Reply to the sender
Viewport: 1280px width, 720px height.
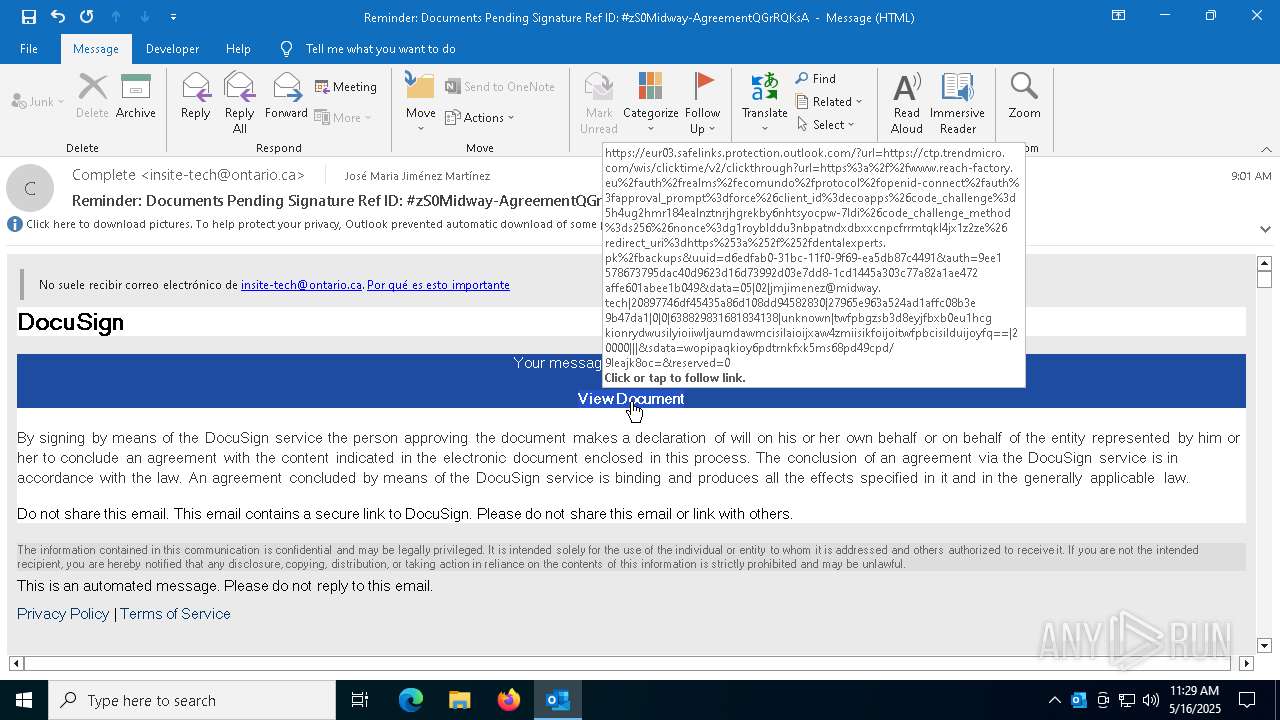196,97
